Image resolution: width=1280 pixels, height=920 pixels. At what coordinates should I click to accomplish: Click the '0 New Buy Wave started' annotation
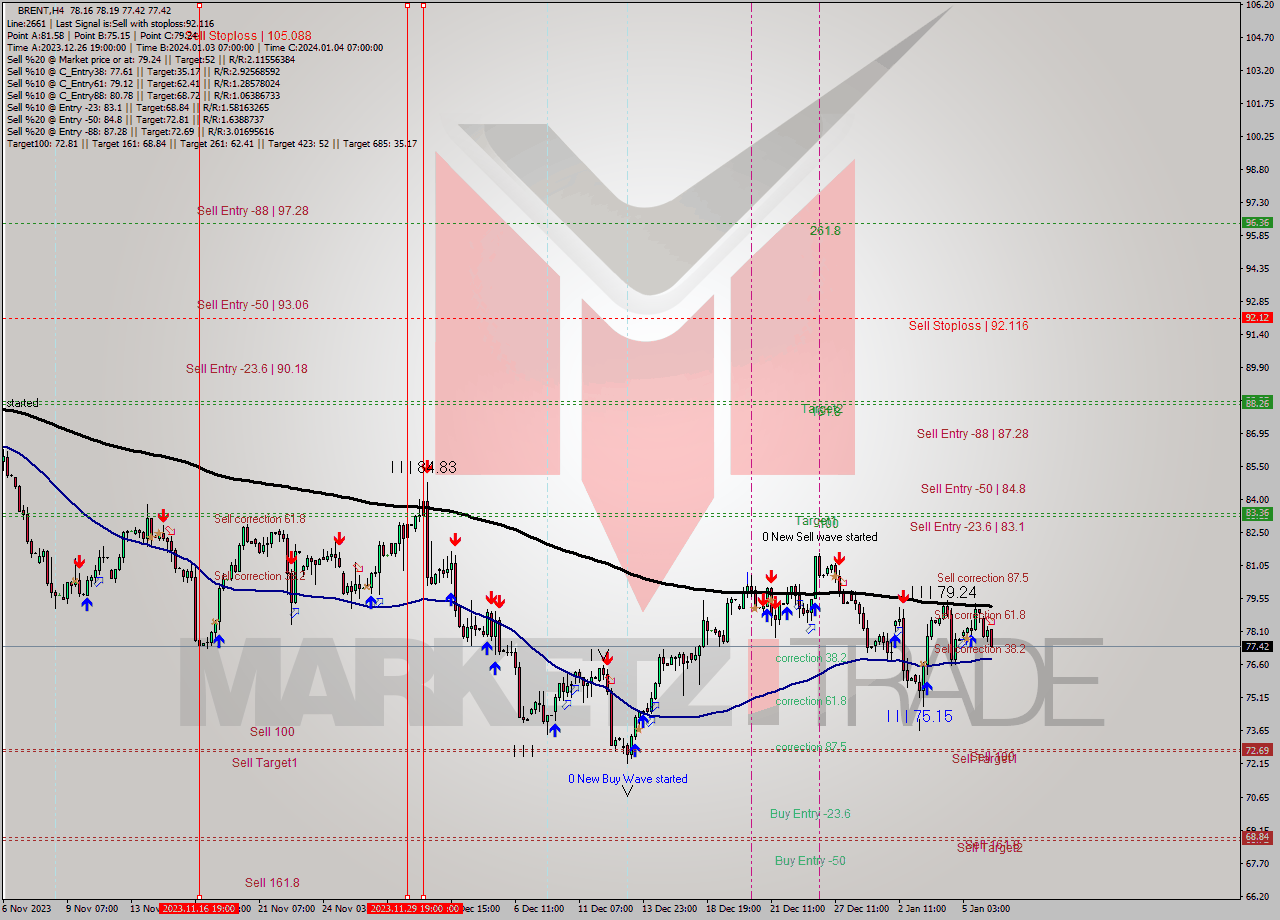[x=628, y=779]
